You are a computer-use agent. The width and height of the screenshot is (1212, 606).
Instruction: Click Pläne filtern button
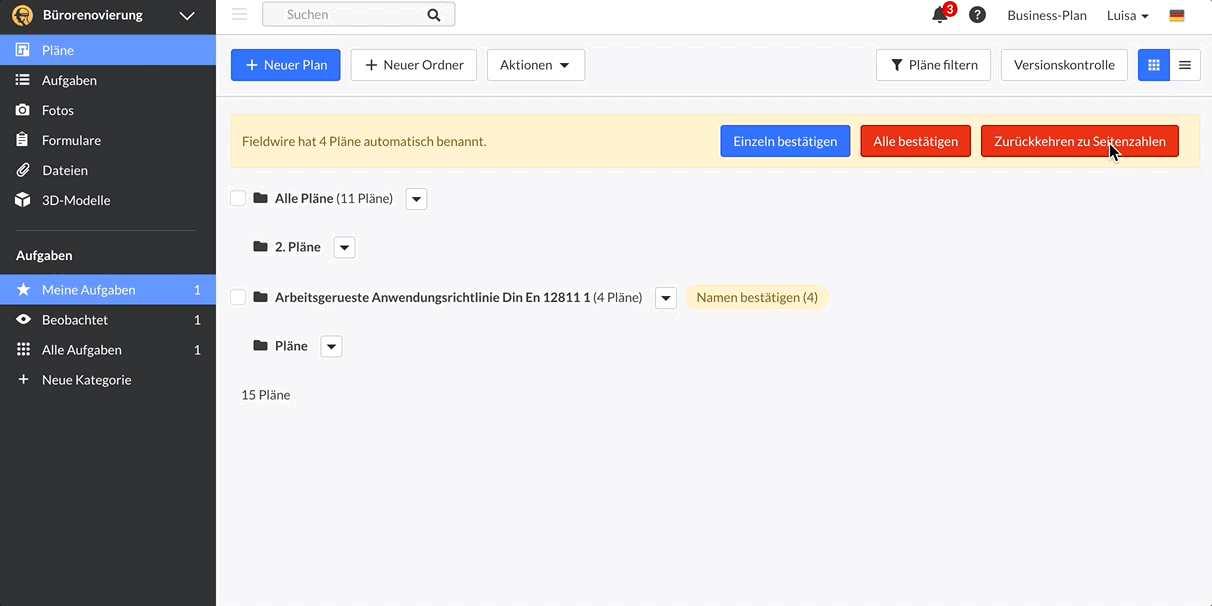pyautogui.click(x=934, y=65)
